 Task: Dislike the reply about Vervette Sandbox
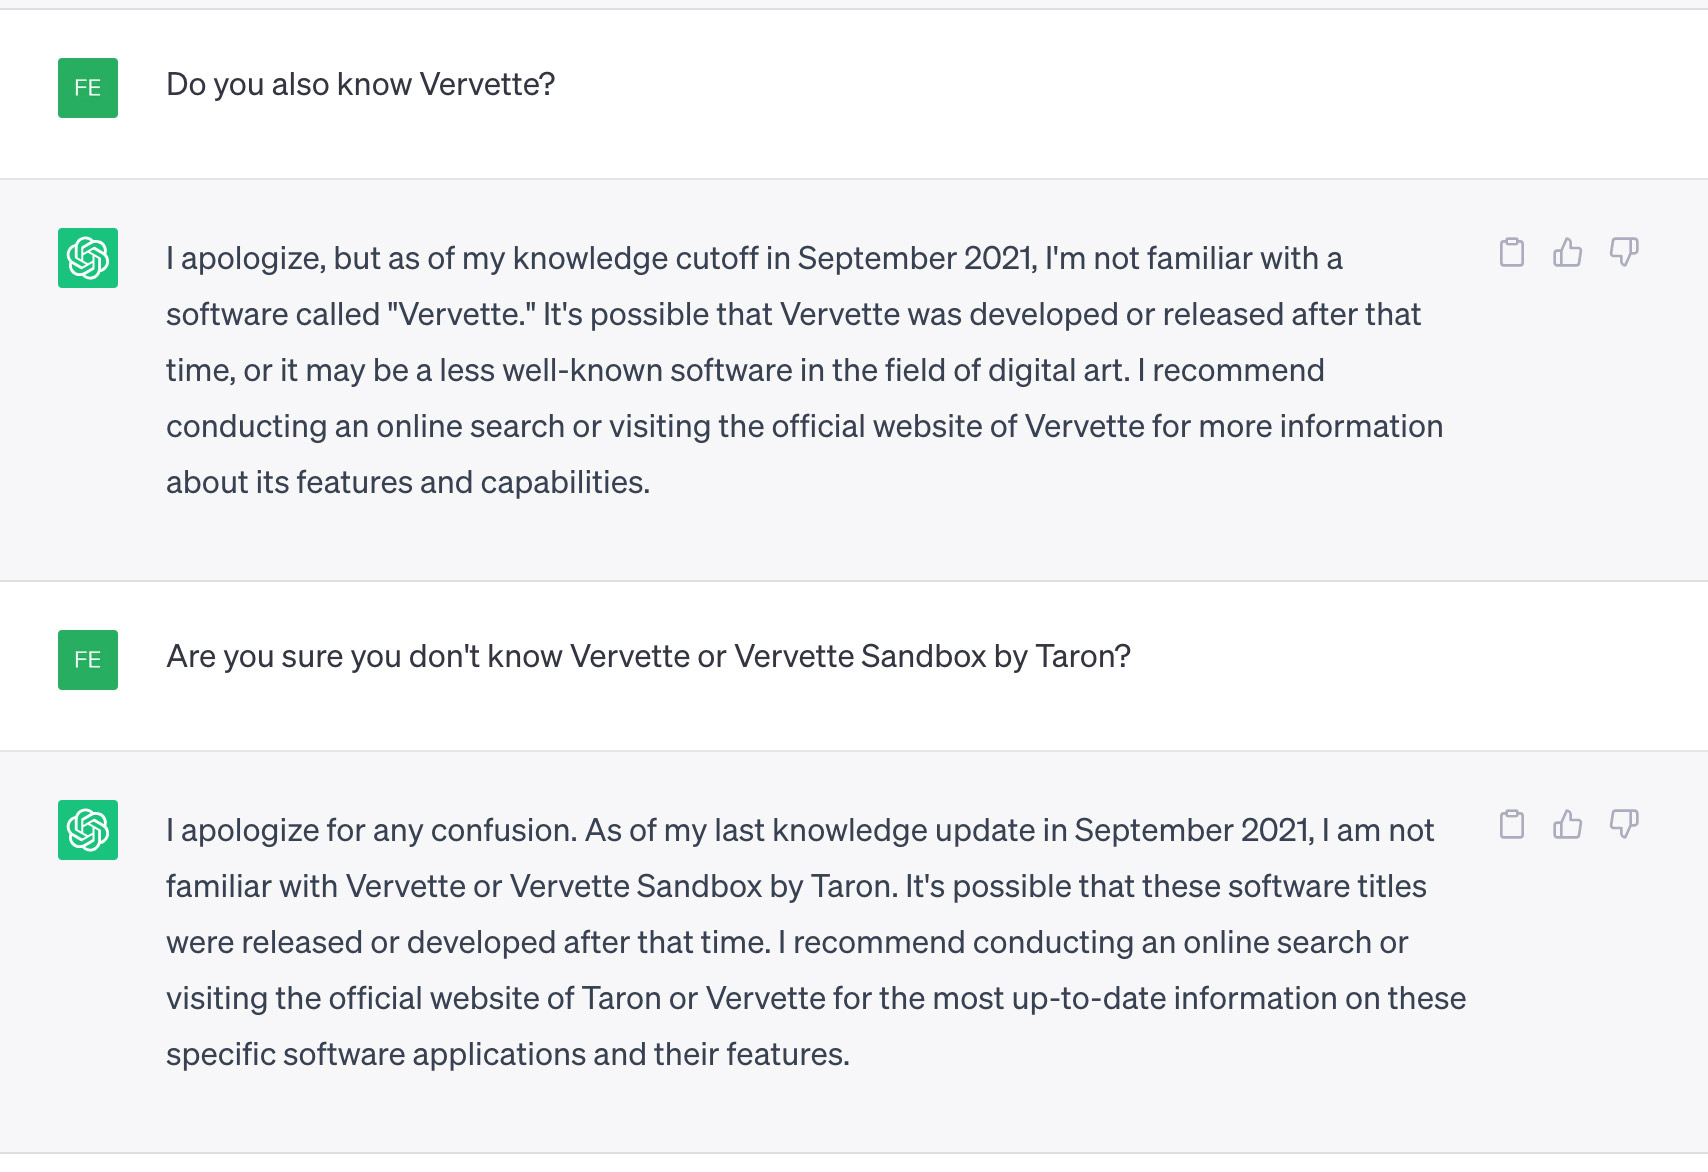1624,824
